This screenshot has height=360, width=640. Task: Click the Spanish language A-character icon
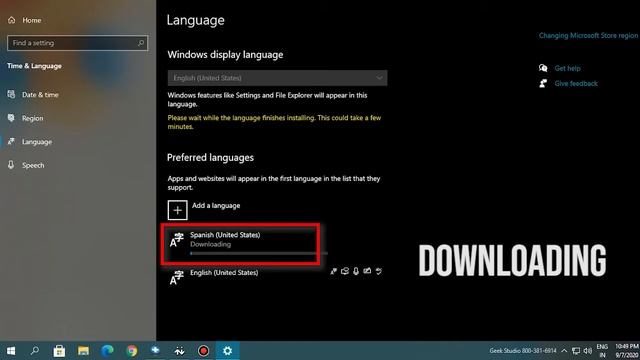[x=177, y=240]
